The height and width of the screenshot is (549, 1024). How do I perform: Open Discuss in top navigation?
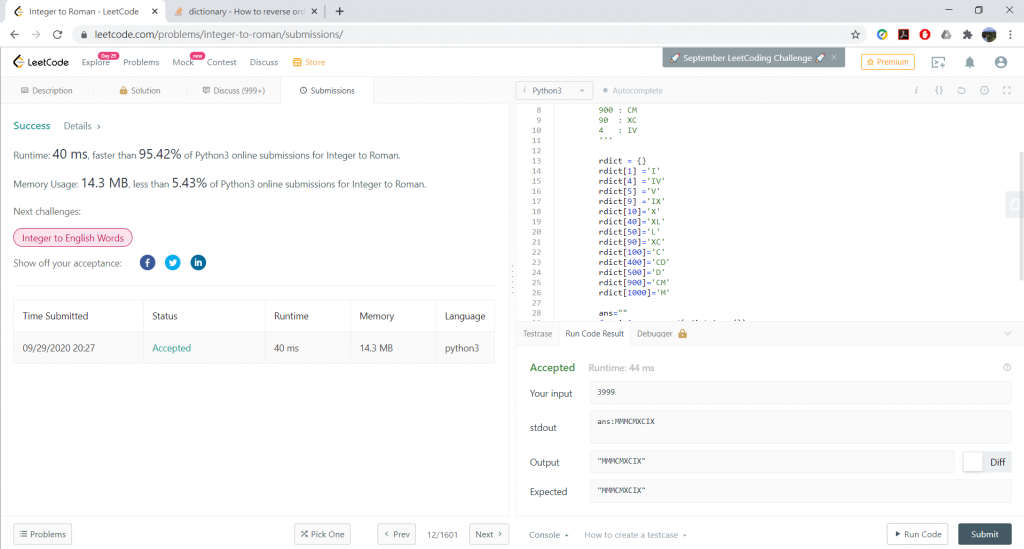264,62
